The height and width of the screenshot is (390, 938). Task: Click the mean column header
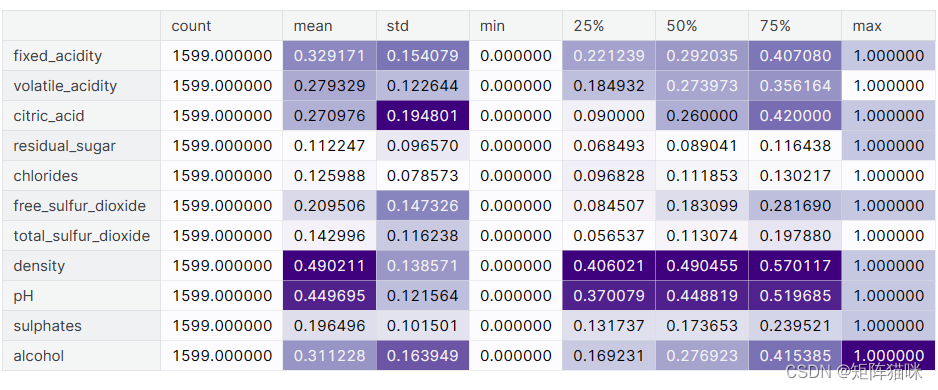[x=330, y=26]
